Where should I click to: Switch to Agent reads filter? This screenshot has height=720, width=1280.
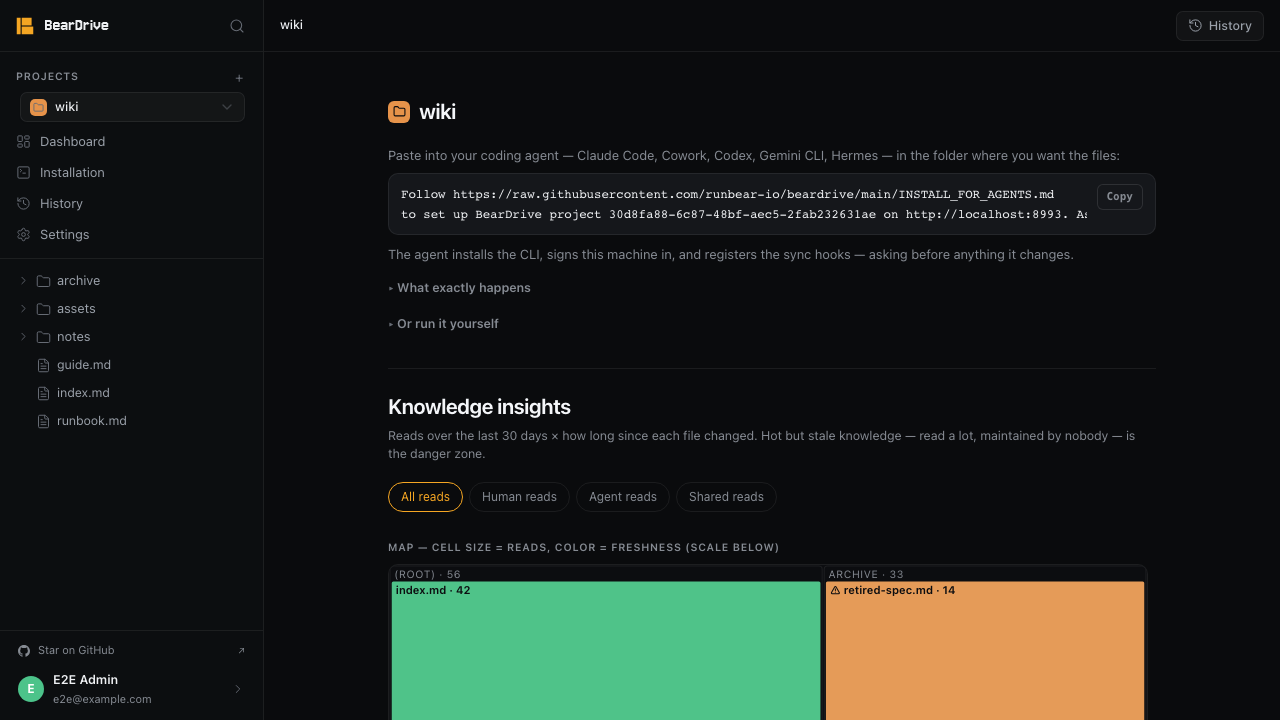pos(623,497)
